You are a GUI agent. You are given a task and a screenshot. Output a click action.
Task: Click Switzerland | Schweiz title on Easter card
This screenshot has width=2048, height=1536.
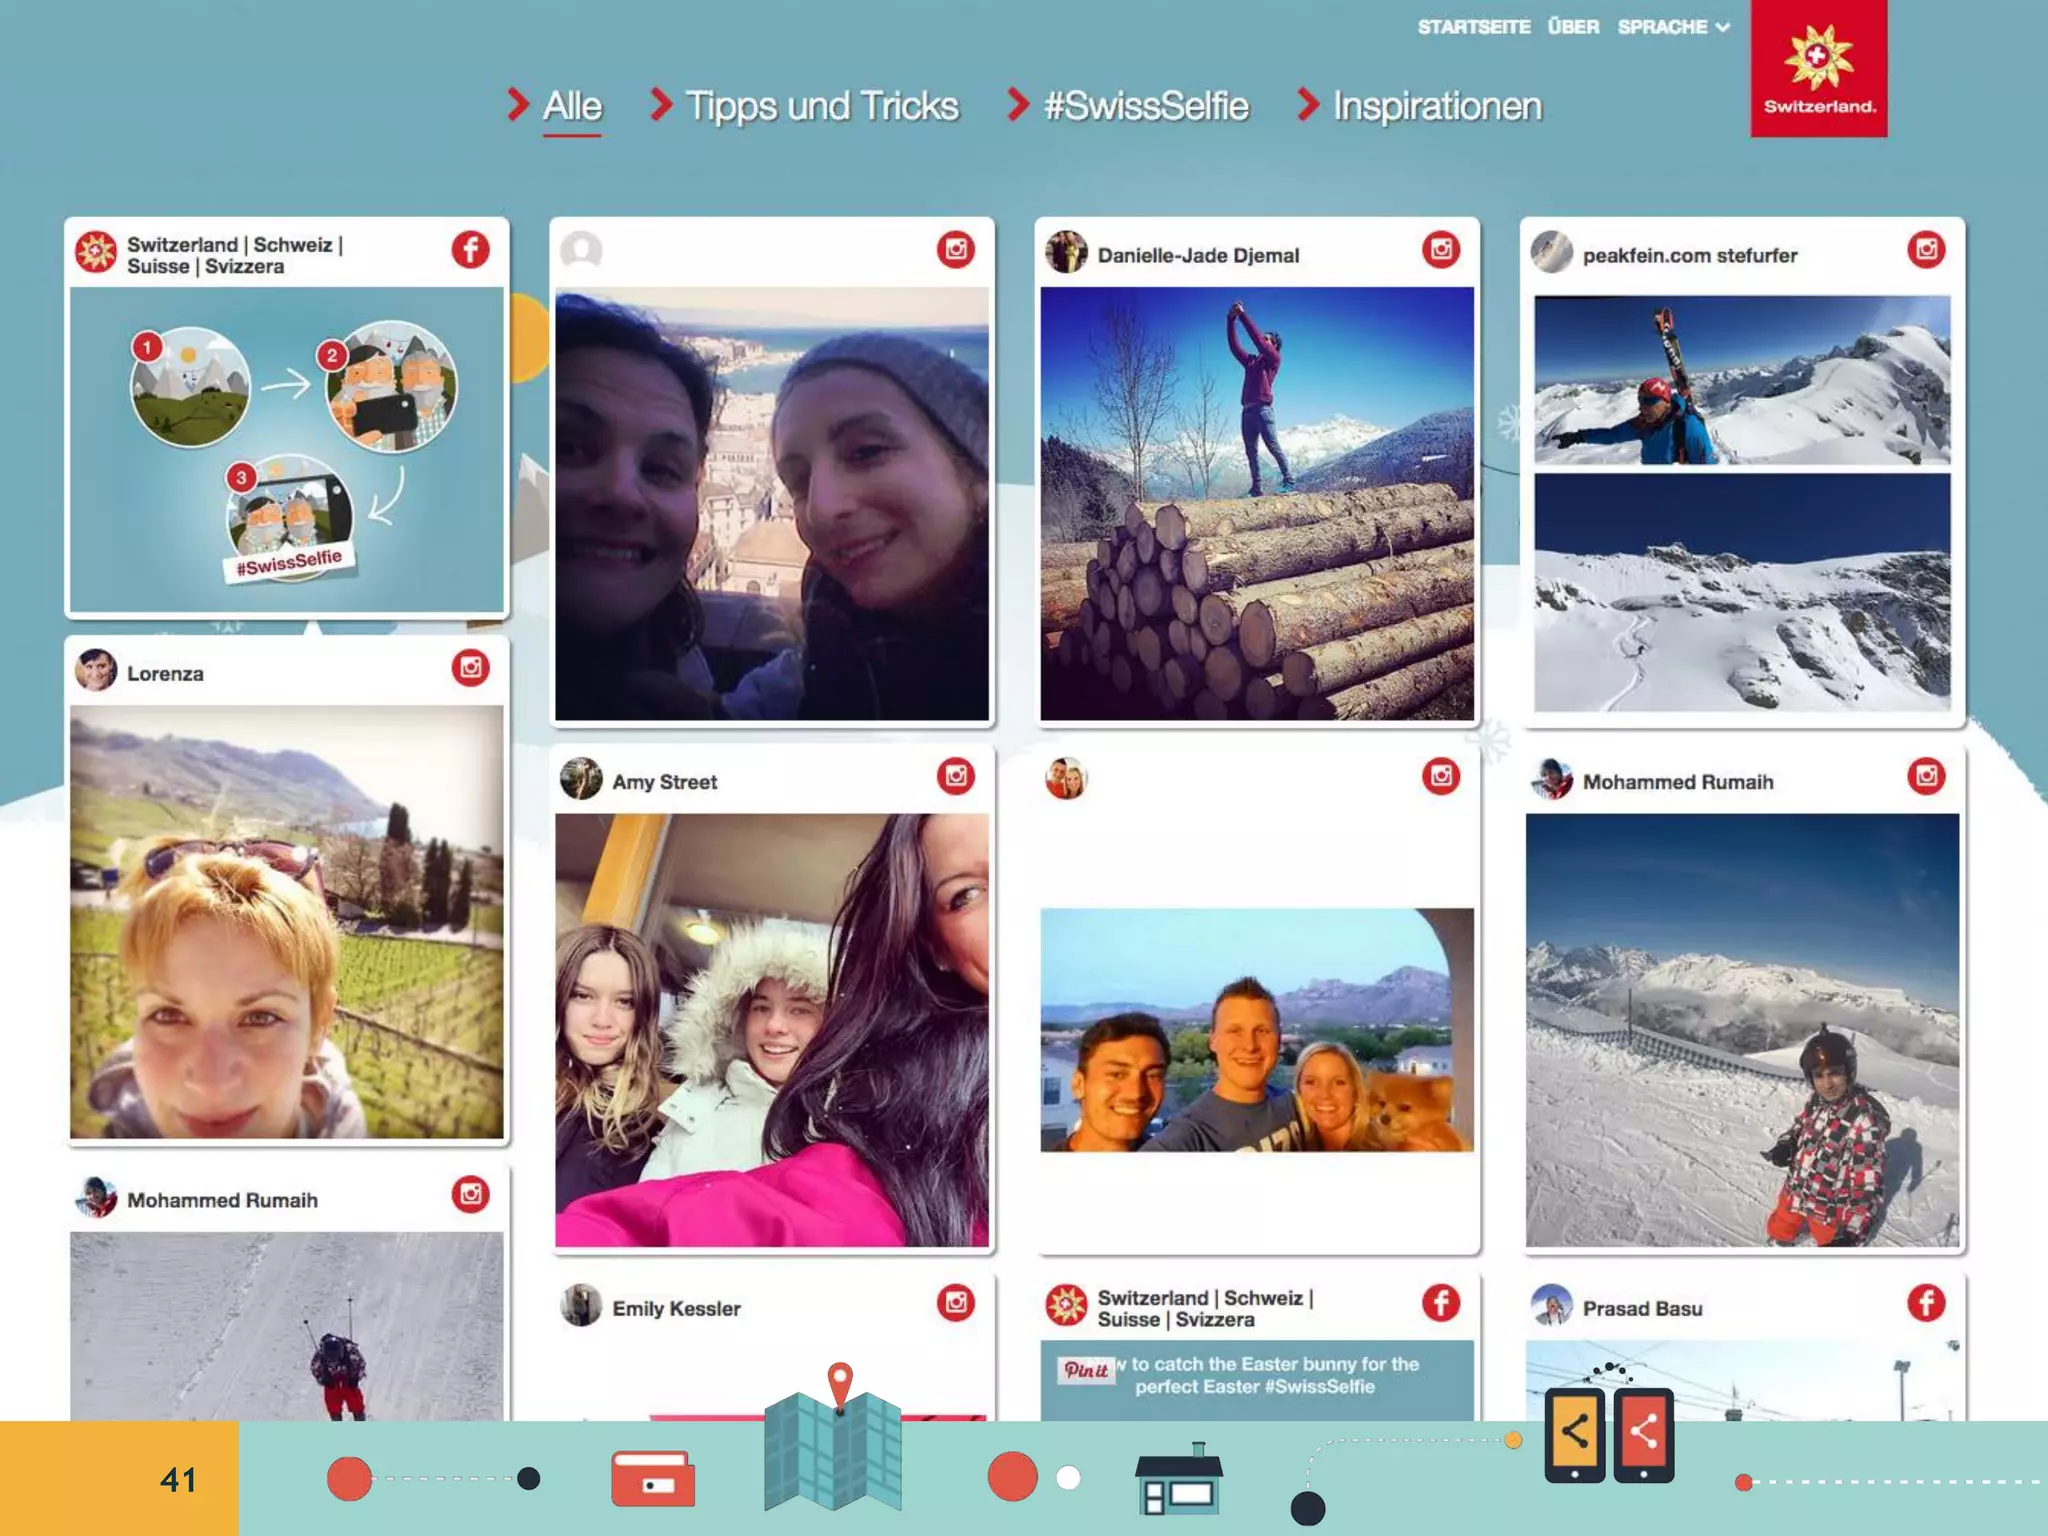(x=1205, y=1308)
